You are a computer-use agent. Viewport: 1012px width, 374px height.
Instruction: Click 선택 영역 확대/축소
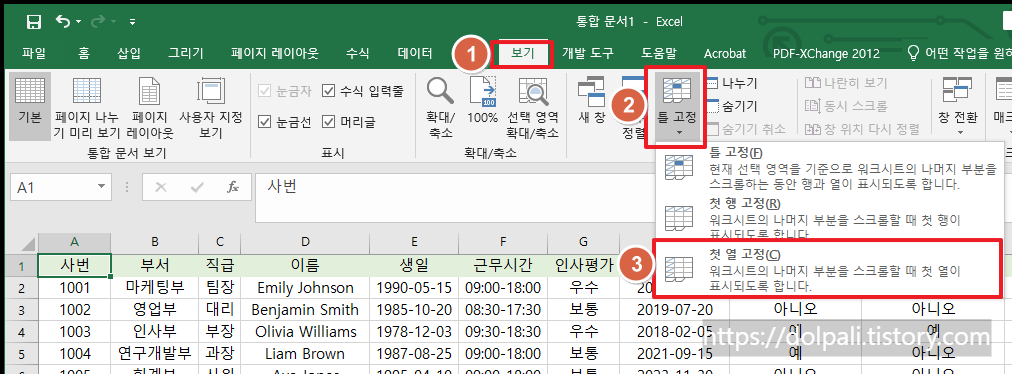pos(532,107)
